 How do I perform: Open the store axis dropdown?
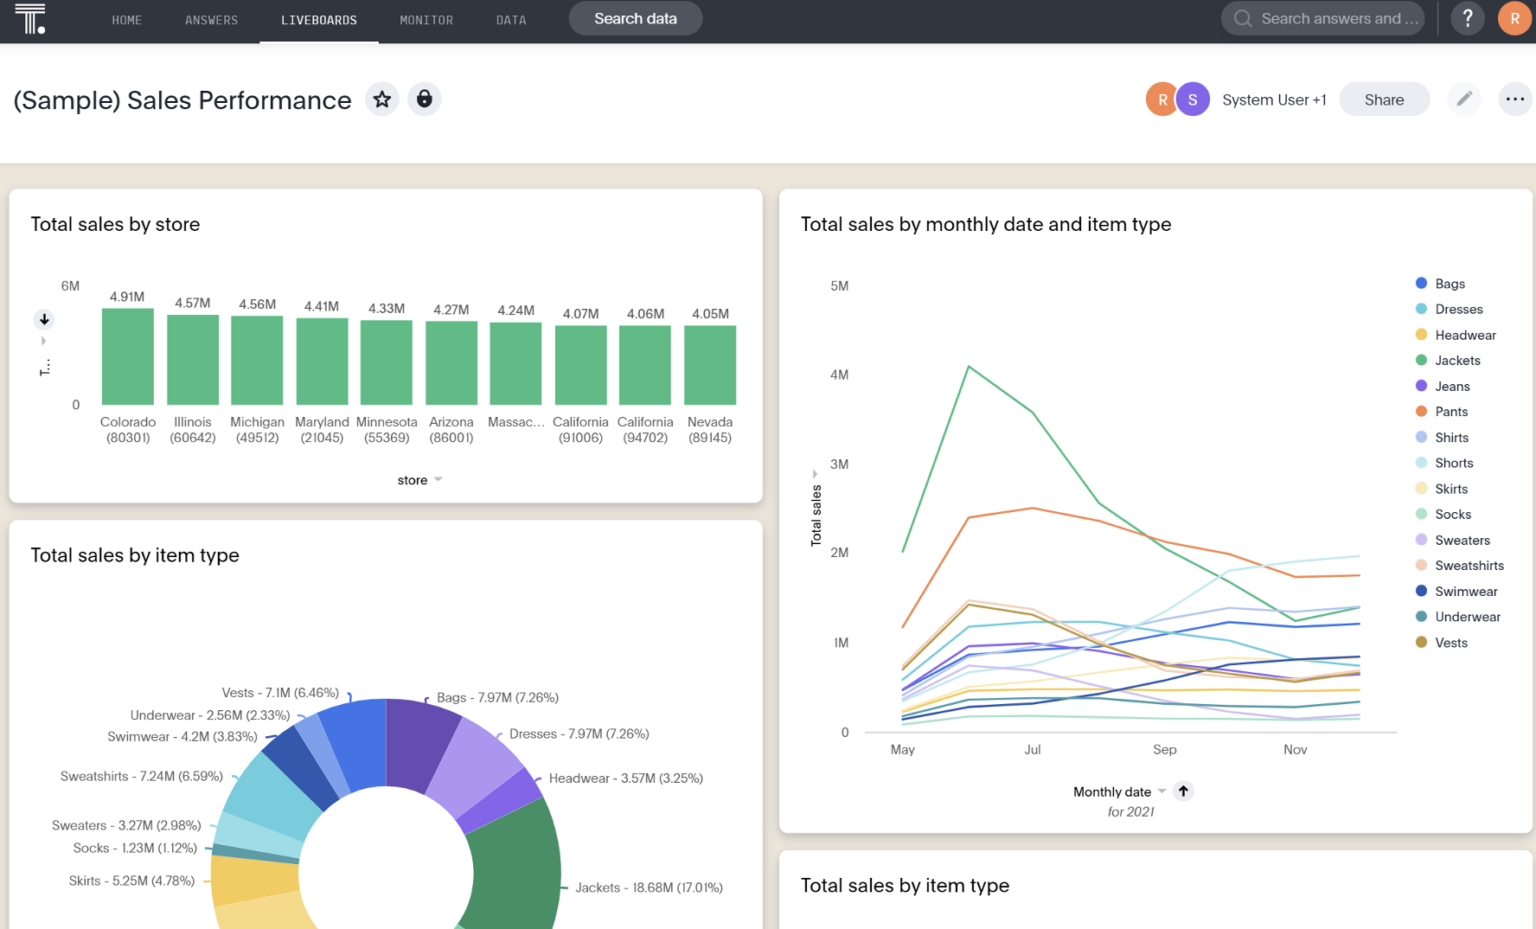coord(419,479)
